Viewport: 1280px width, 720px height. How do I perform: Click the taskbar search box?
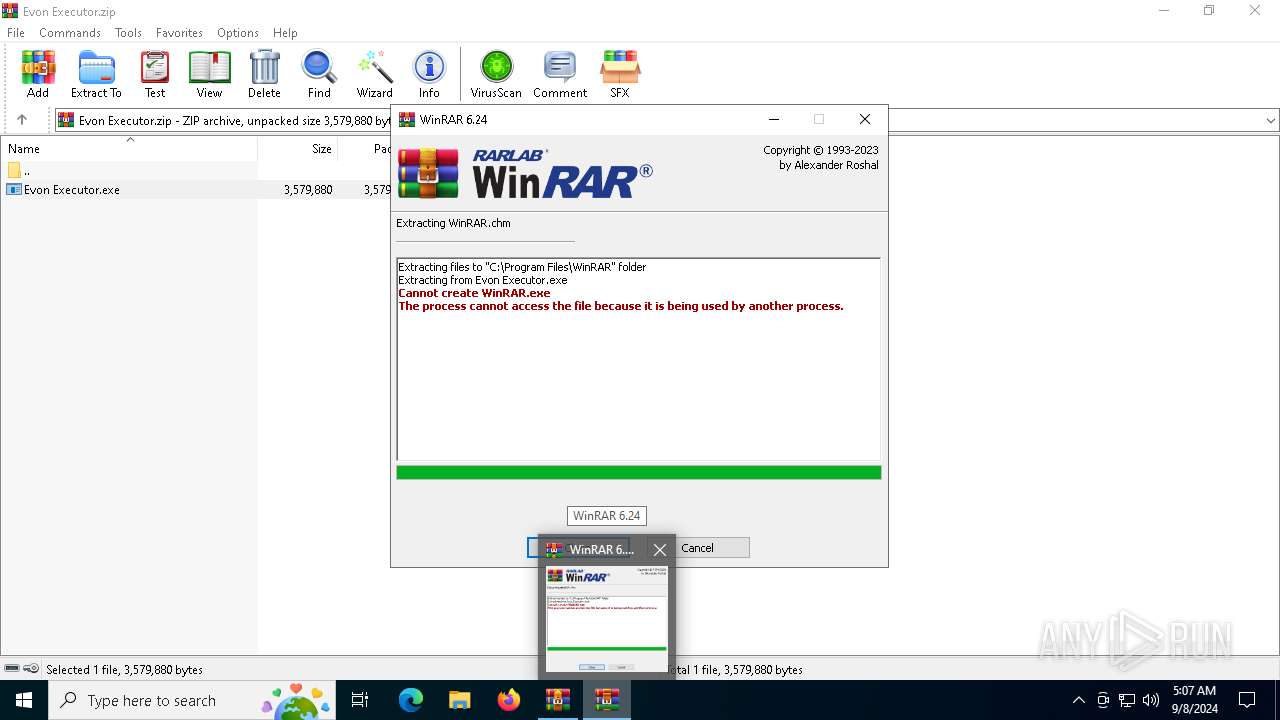(x=192, y=700)
